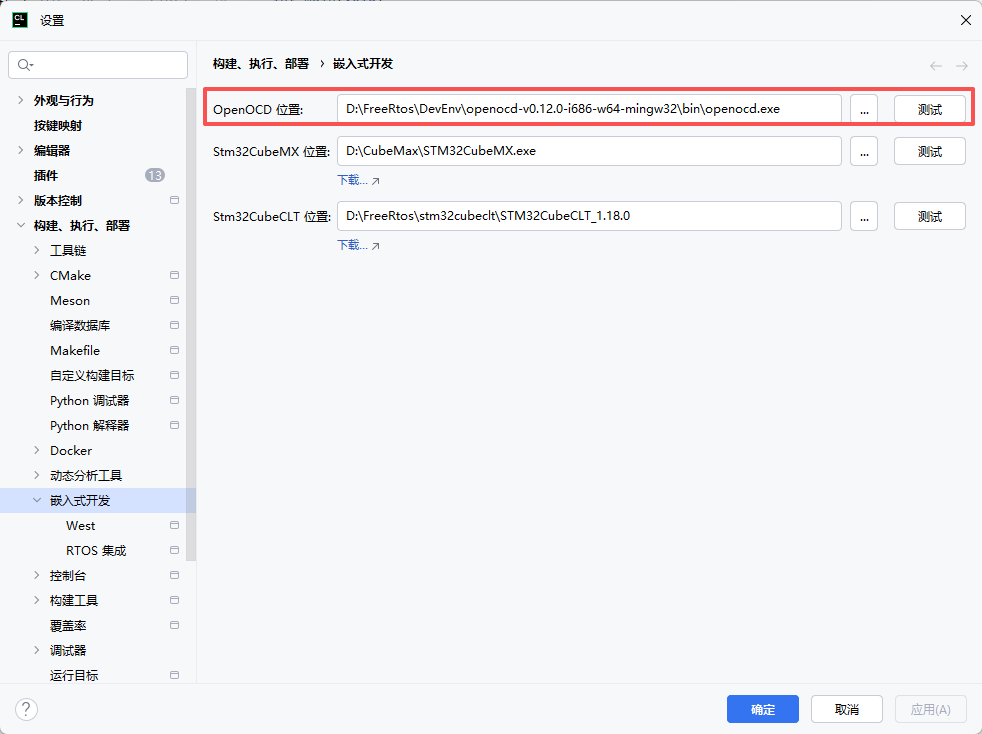Click the project-level icon beside CMake
Image resolution: width=982 pixels, height=734 pixels.
coord(175,276)
